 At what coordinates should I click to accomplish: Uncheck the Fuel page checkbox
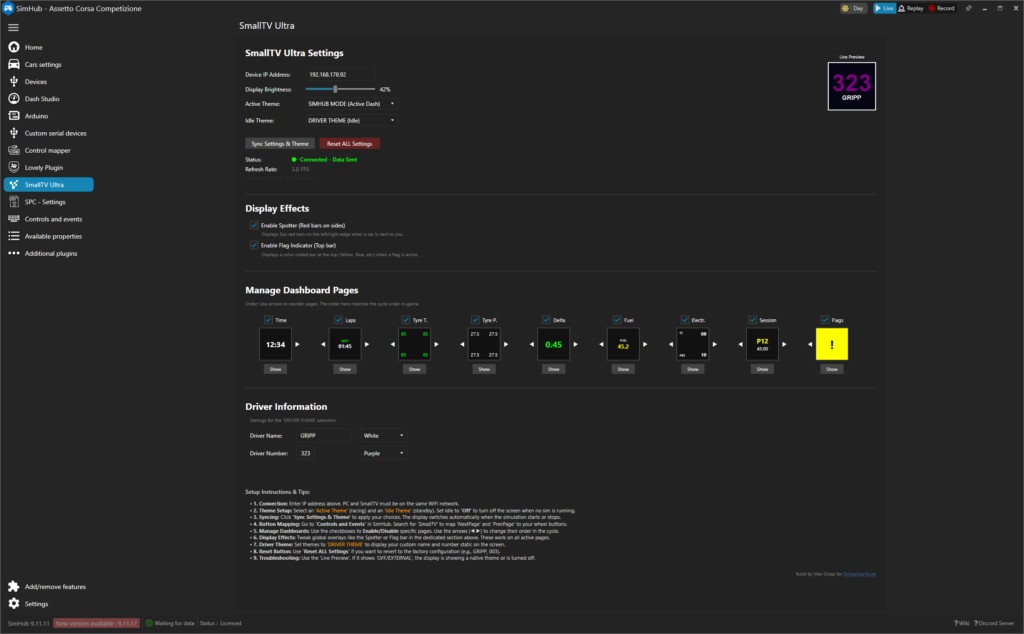[617, 320]
